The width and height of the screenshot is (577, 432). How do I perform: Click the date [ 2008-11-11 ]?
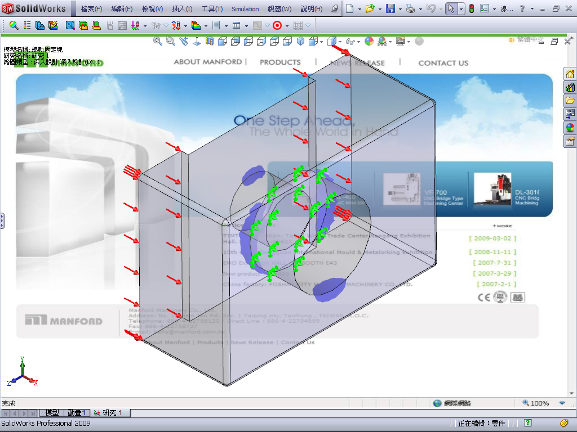[x=492, y=252]
